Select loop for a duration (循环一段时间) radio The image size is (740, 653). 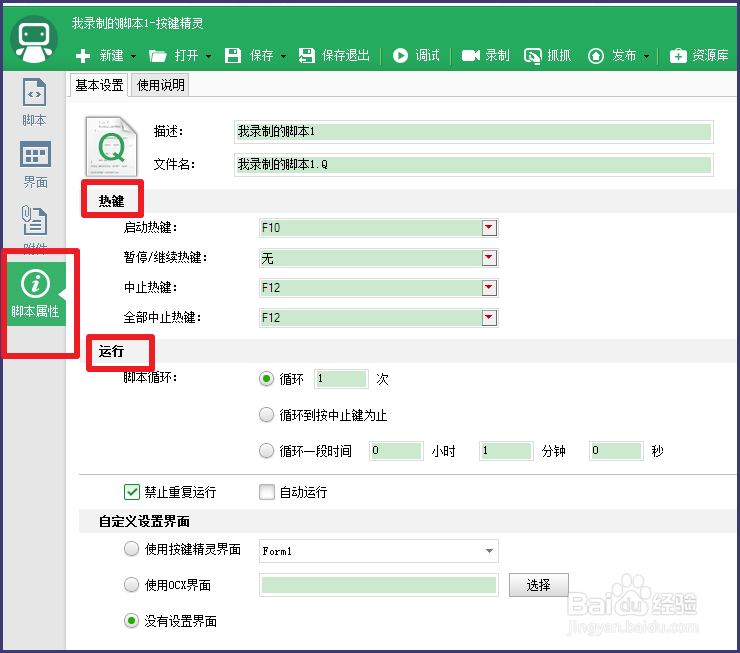[266, 451]
